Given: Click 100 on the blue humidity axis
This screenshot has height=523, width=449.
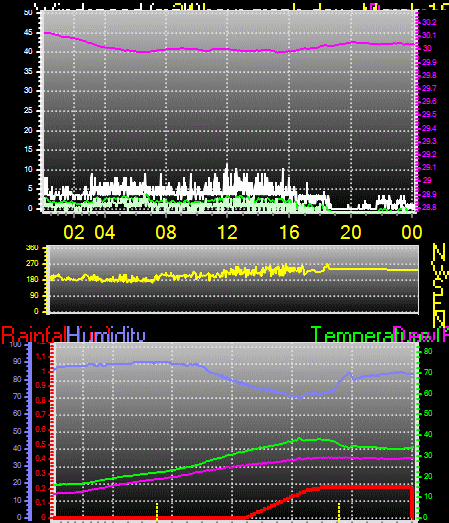Looking at the screenshot, I should click(16, 345).
